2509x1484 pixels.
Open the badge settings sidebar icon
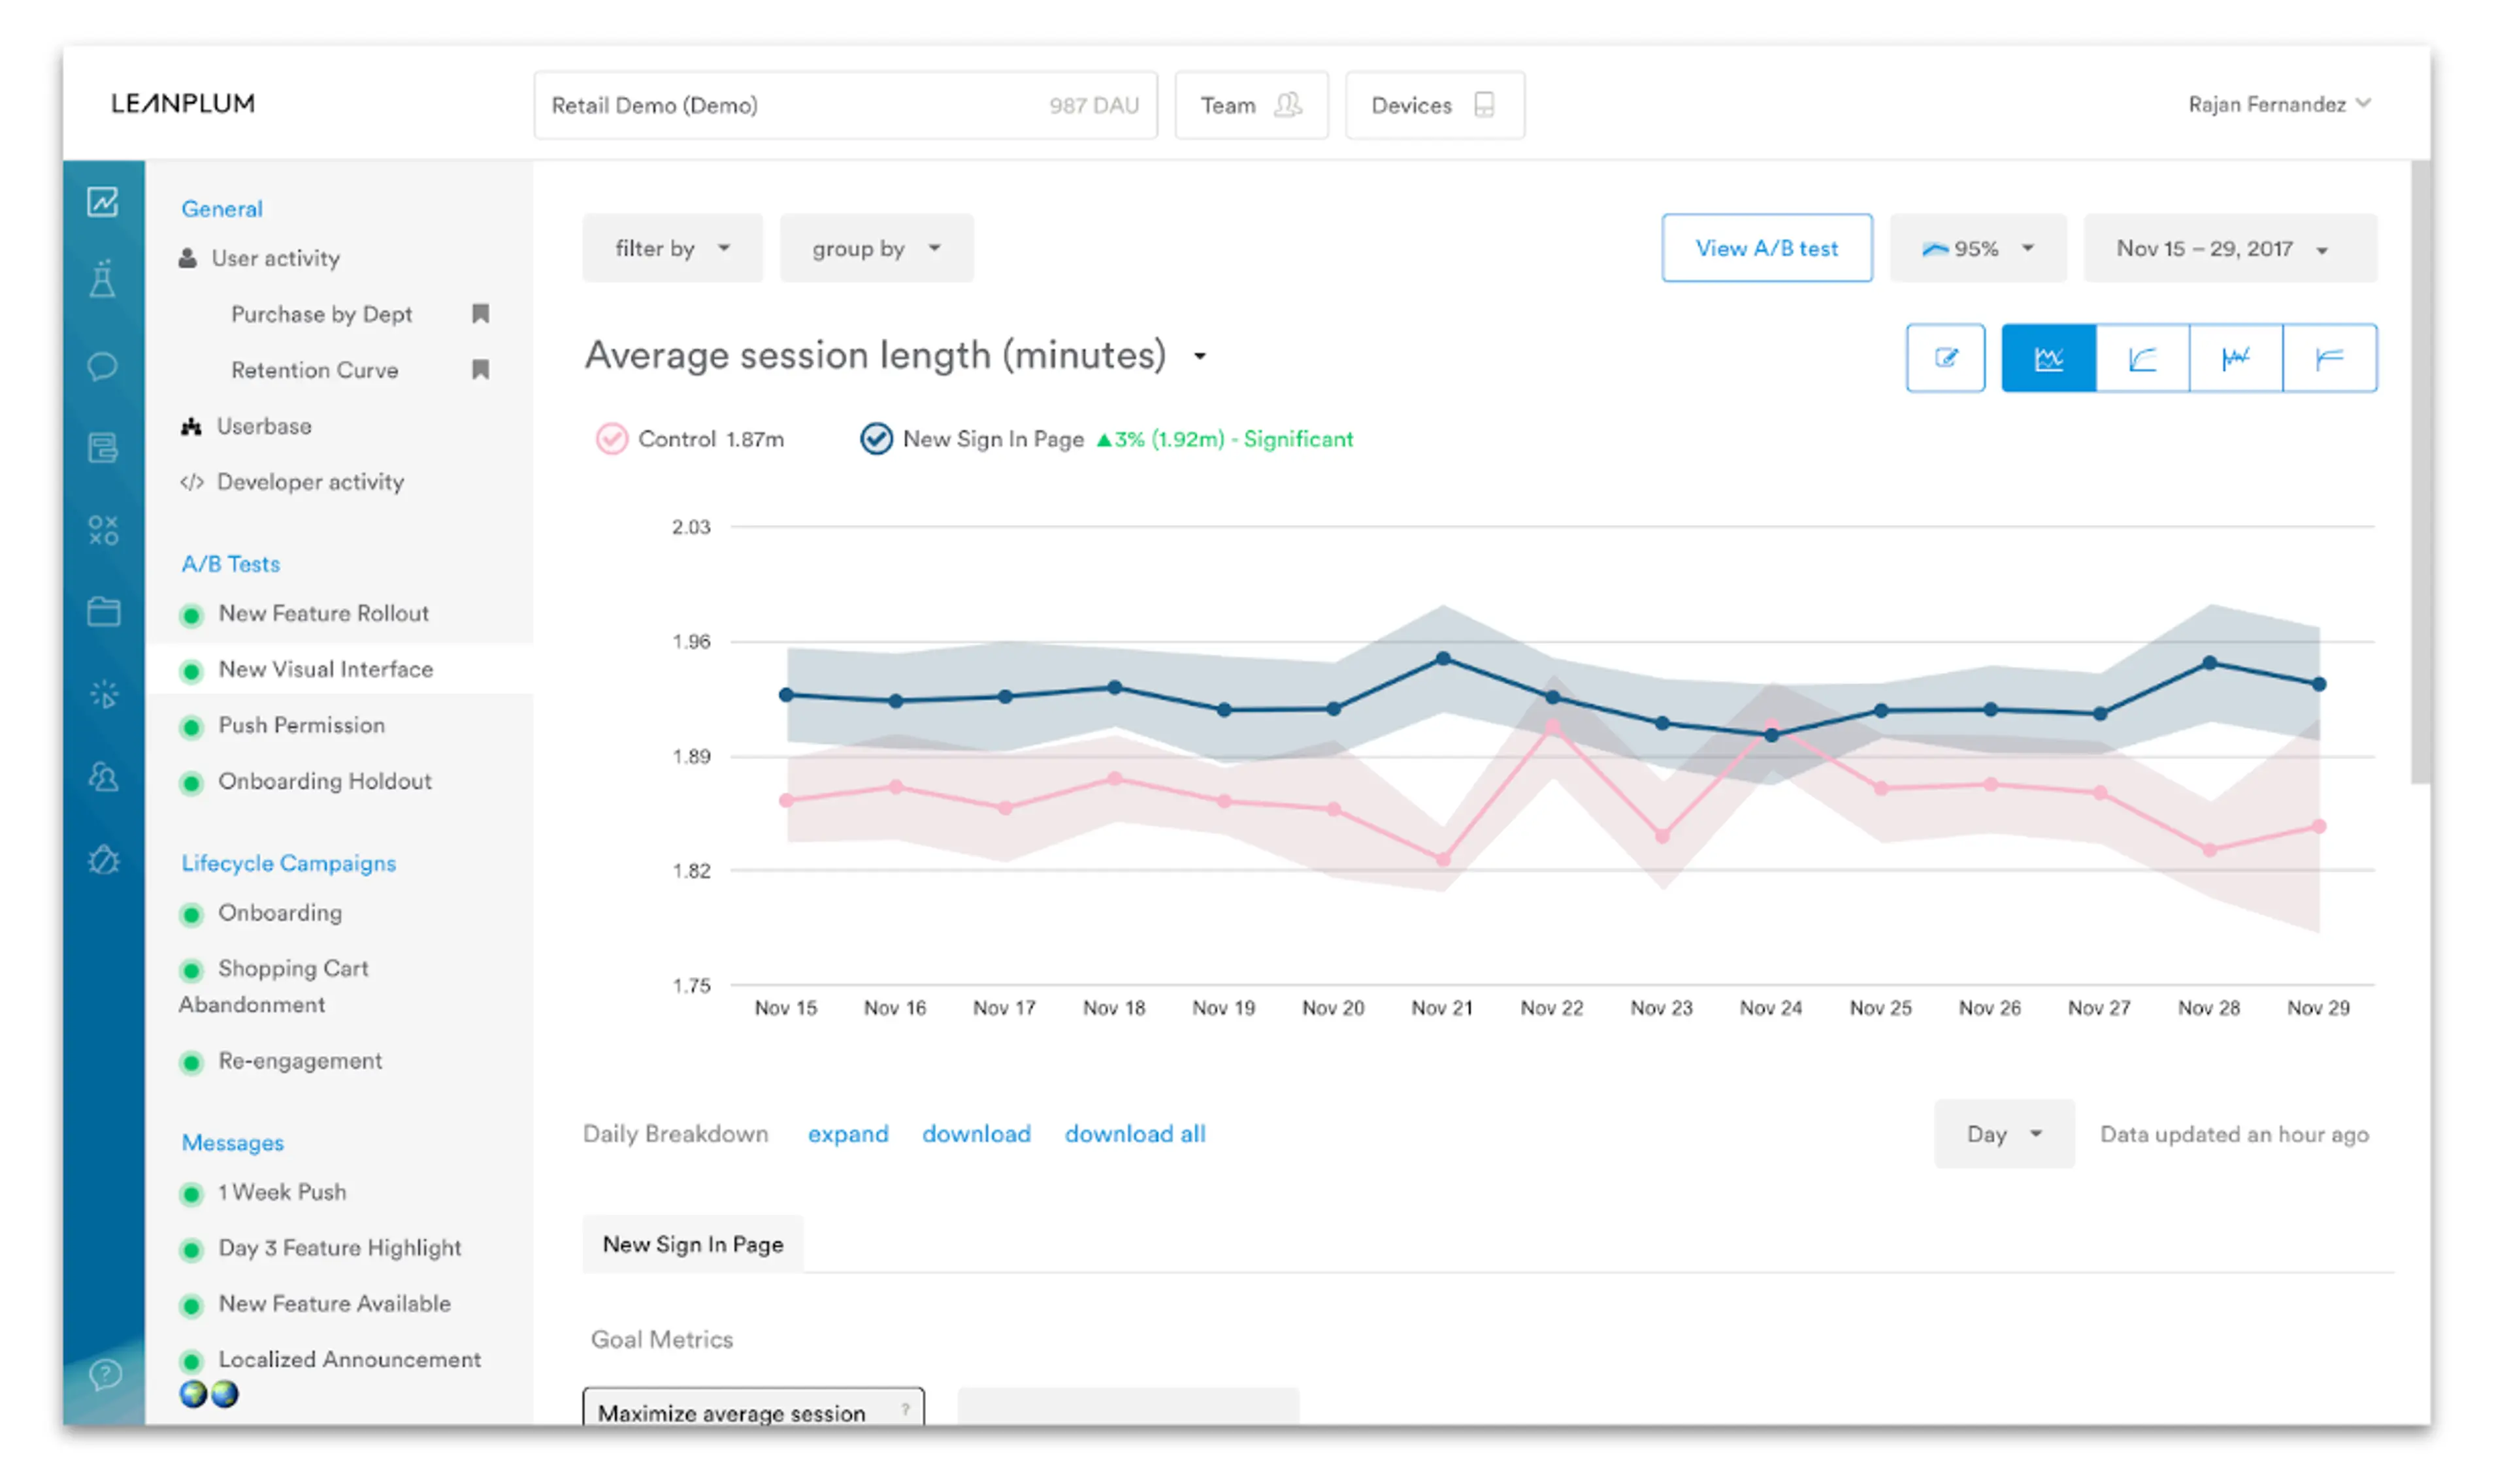103,860
